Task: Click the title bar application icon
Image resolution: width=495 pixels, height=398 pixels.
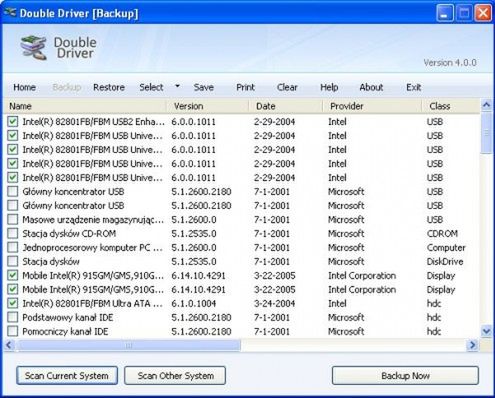Action: tap(10, 13)
